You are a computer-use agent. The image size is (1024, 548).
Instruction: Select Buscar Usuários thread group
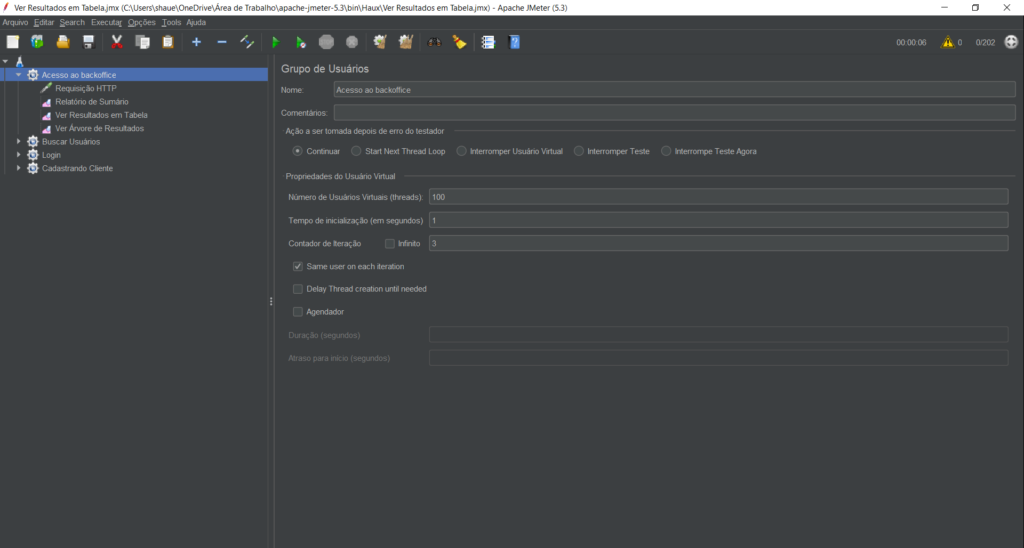[71, 142]
